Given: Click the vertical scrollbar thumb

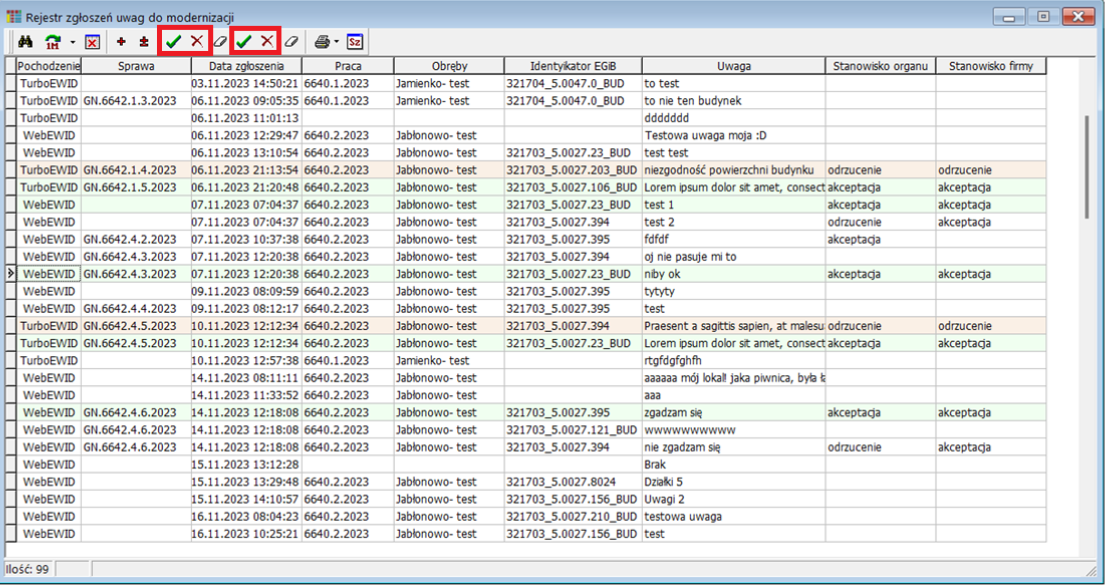Looking at the screenshot, I should click(1089, 165).
